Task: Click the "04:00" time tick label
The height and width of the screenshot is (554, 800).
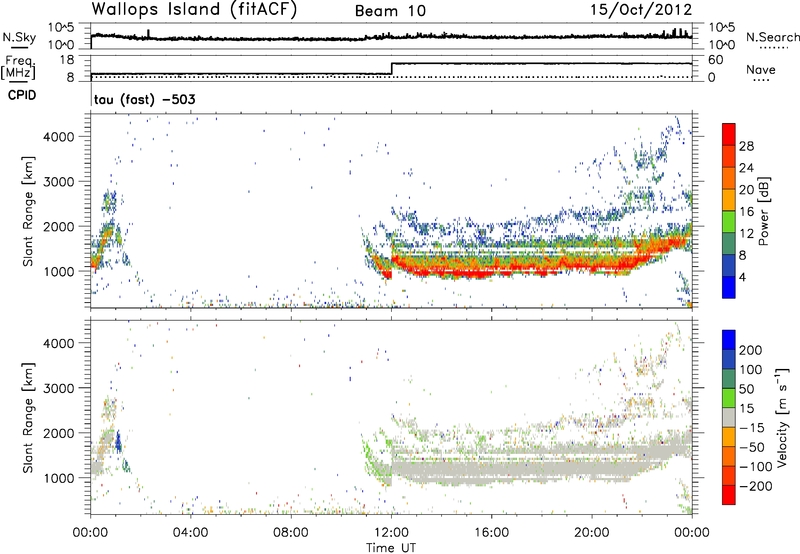Action: click(x=190, y=533)
